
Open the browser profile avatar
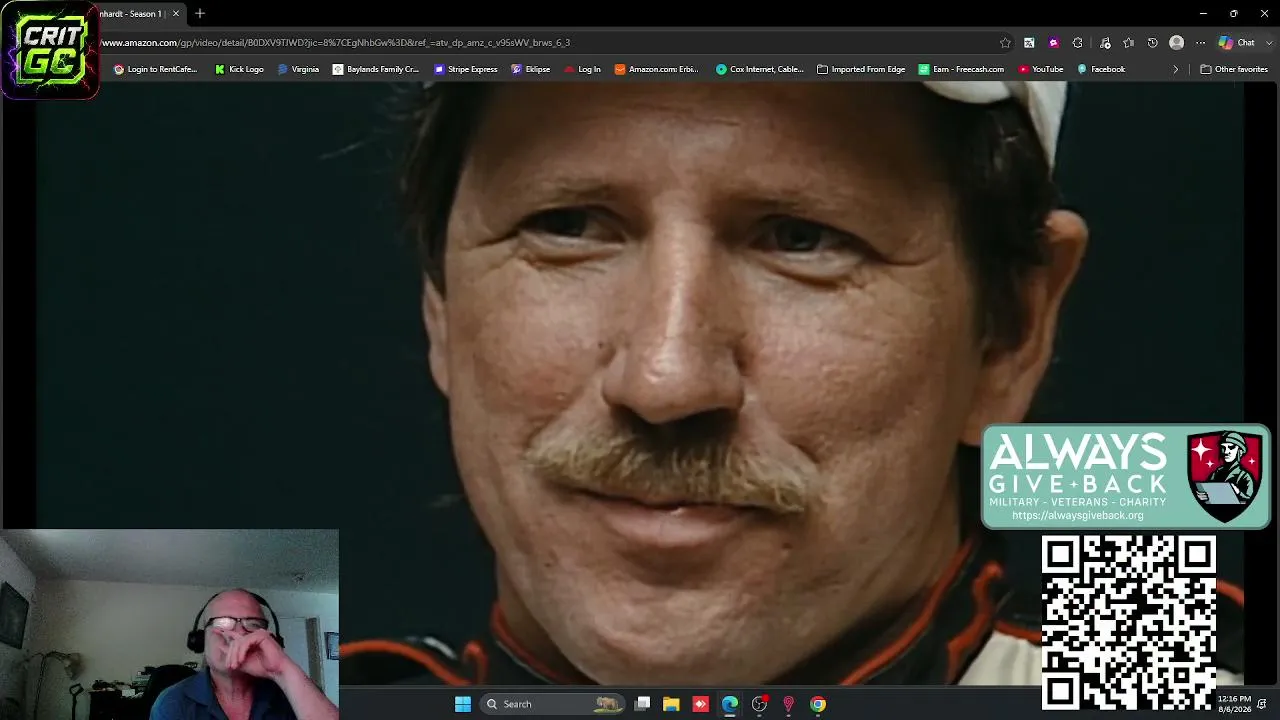click(1177, 43)
